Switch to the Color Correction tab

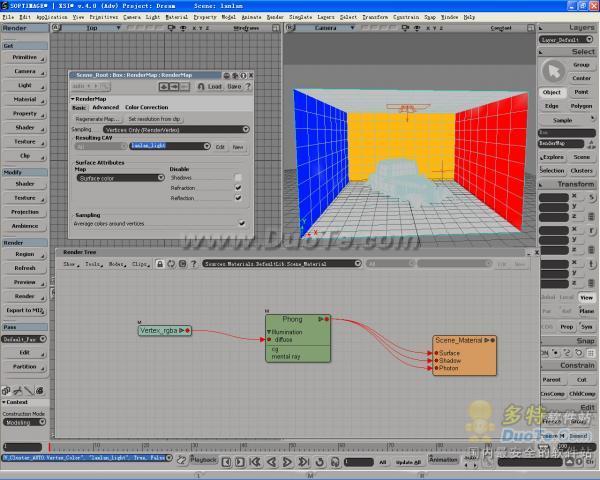click(146, 107)
